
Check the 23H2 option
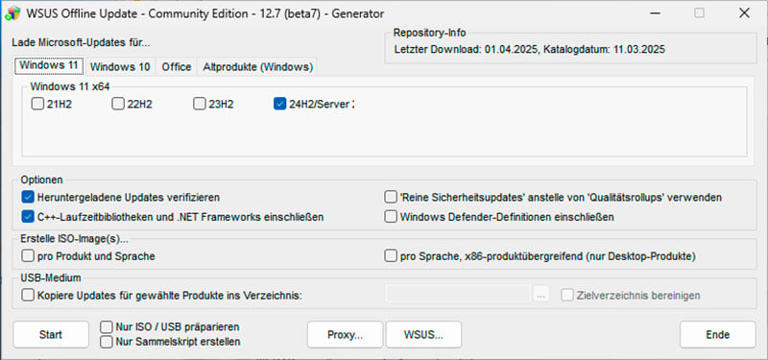click(199, 104)
